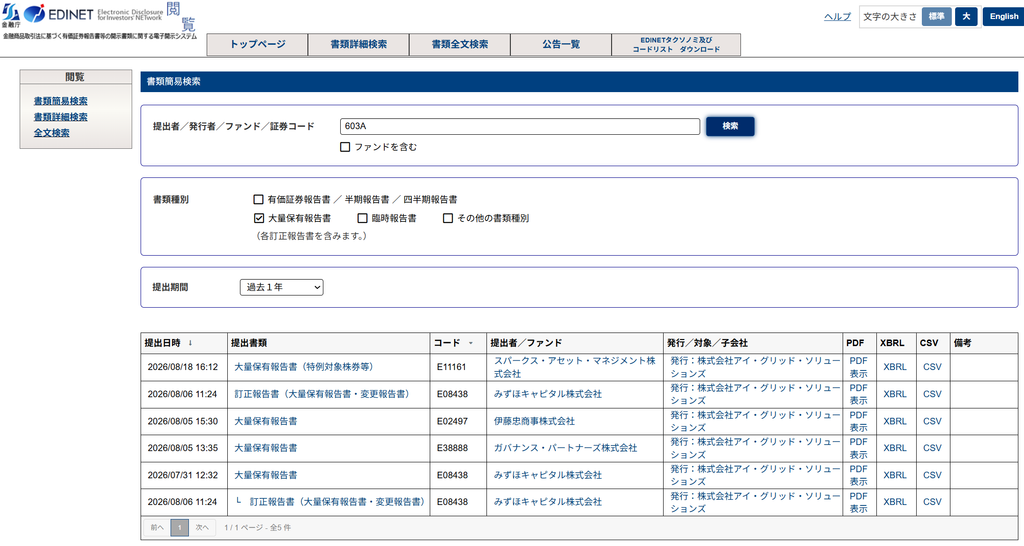The image size is (1024, 546).
Task: Open the 提出期間 dropdown showing 過去１年
Action: 281,287
